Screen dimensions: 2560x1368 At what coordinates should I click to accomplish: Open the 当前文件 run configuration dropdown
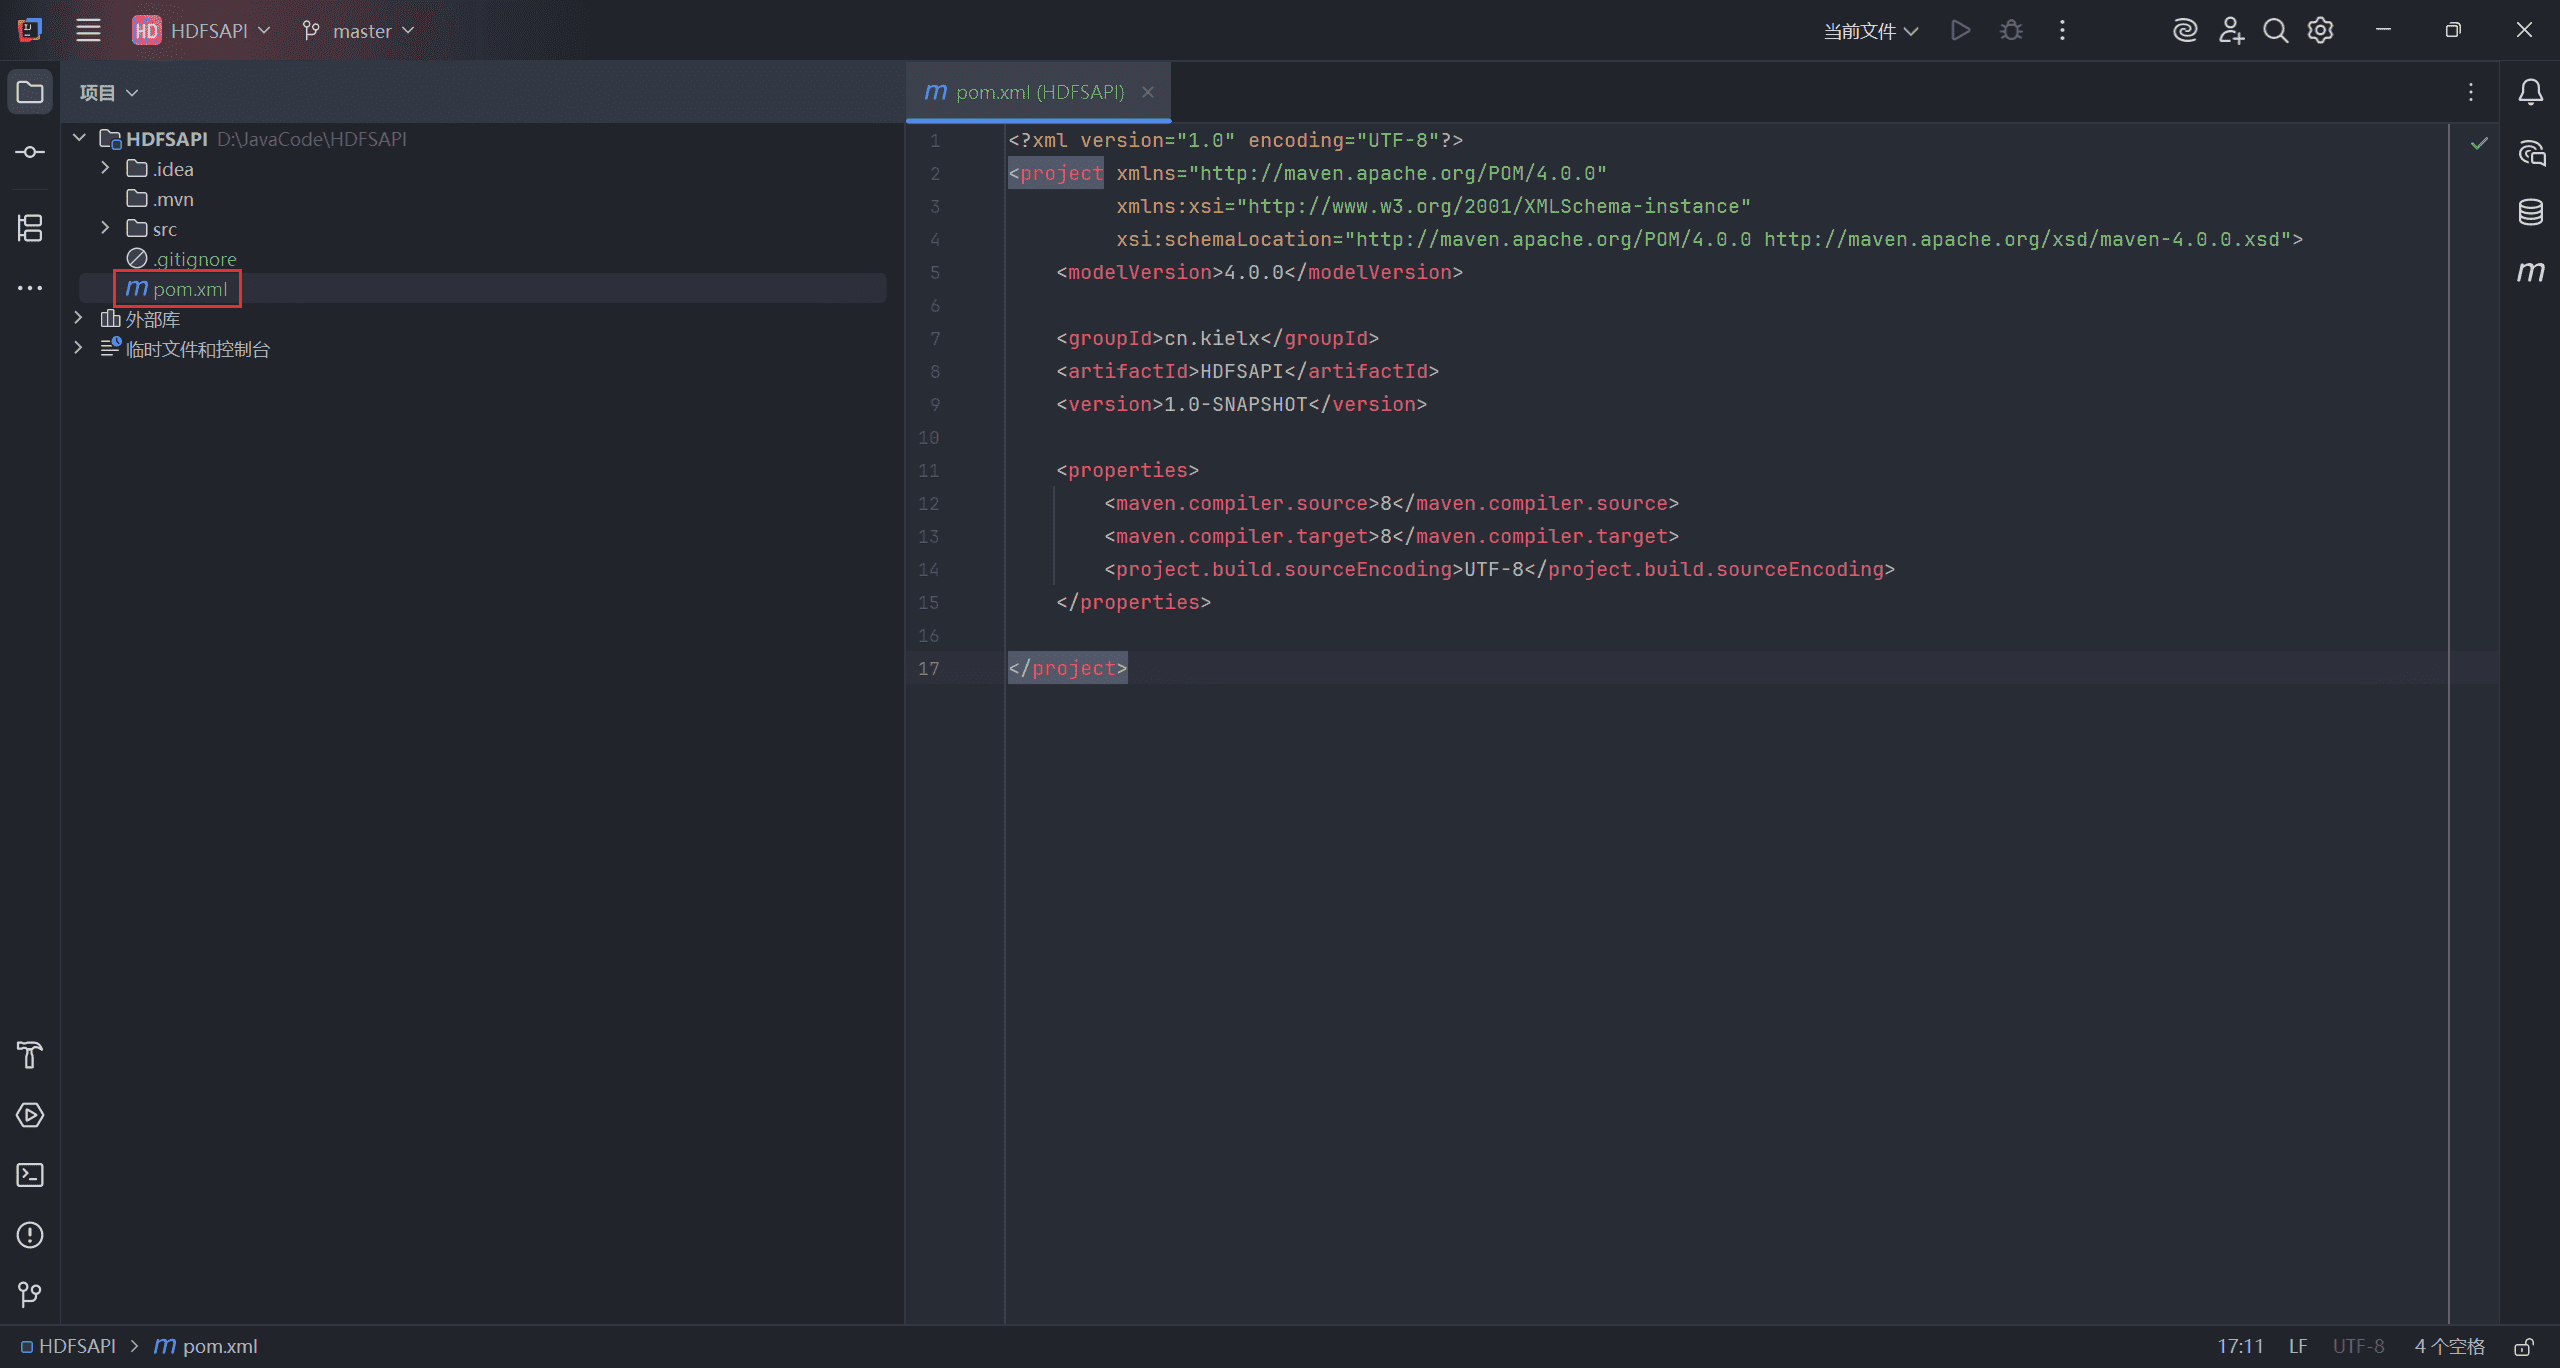1870,31
